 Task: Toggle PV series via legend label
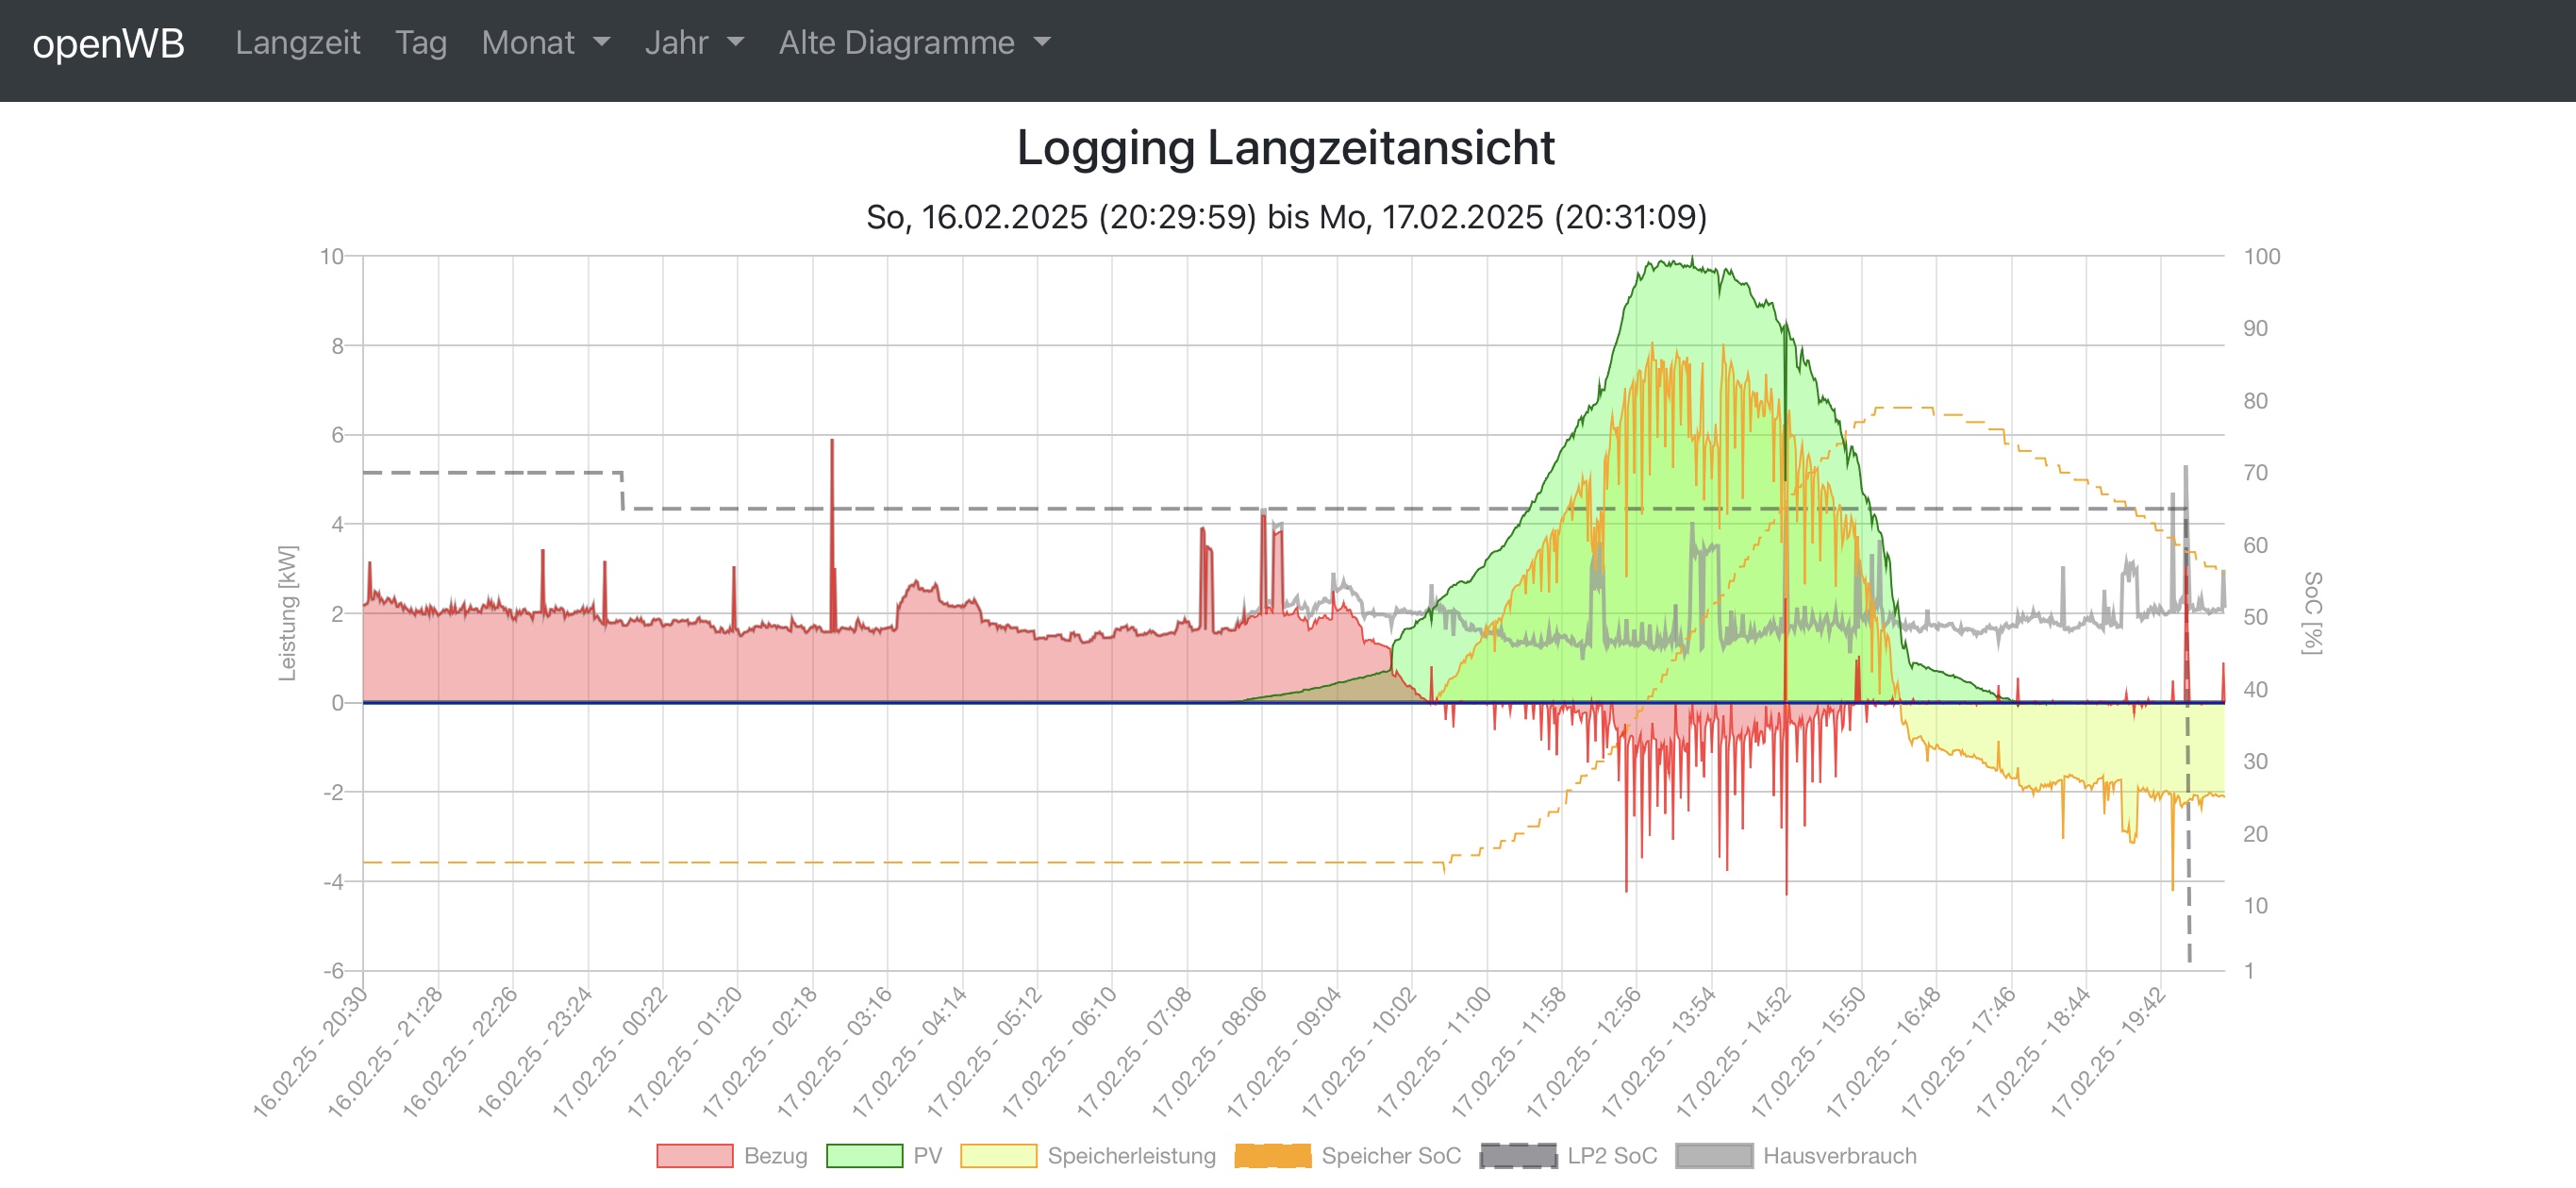point(927,1156)
